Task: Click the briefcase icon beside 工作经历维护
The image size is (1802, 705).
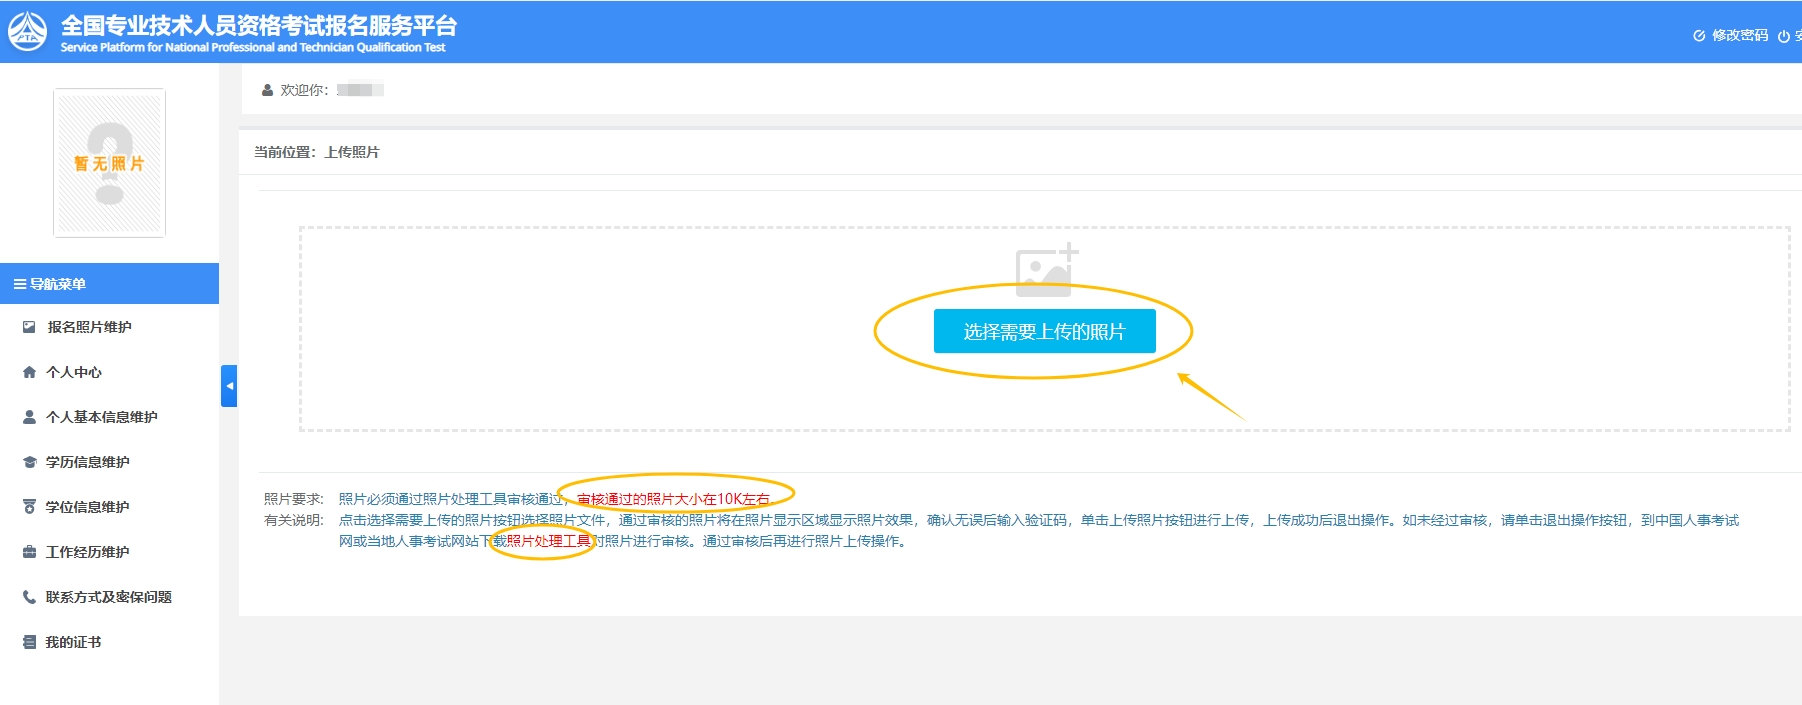Action: pos(29,552)
